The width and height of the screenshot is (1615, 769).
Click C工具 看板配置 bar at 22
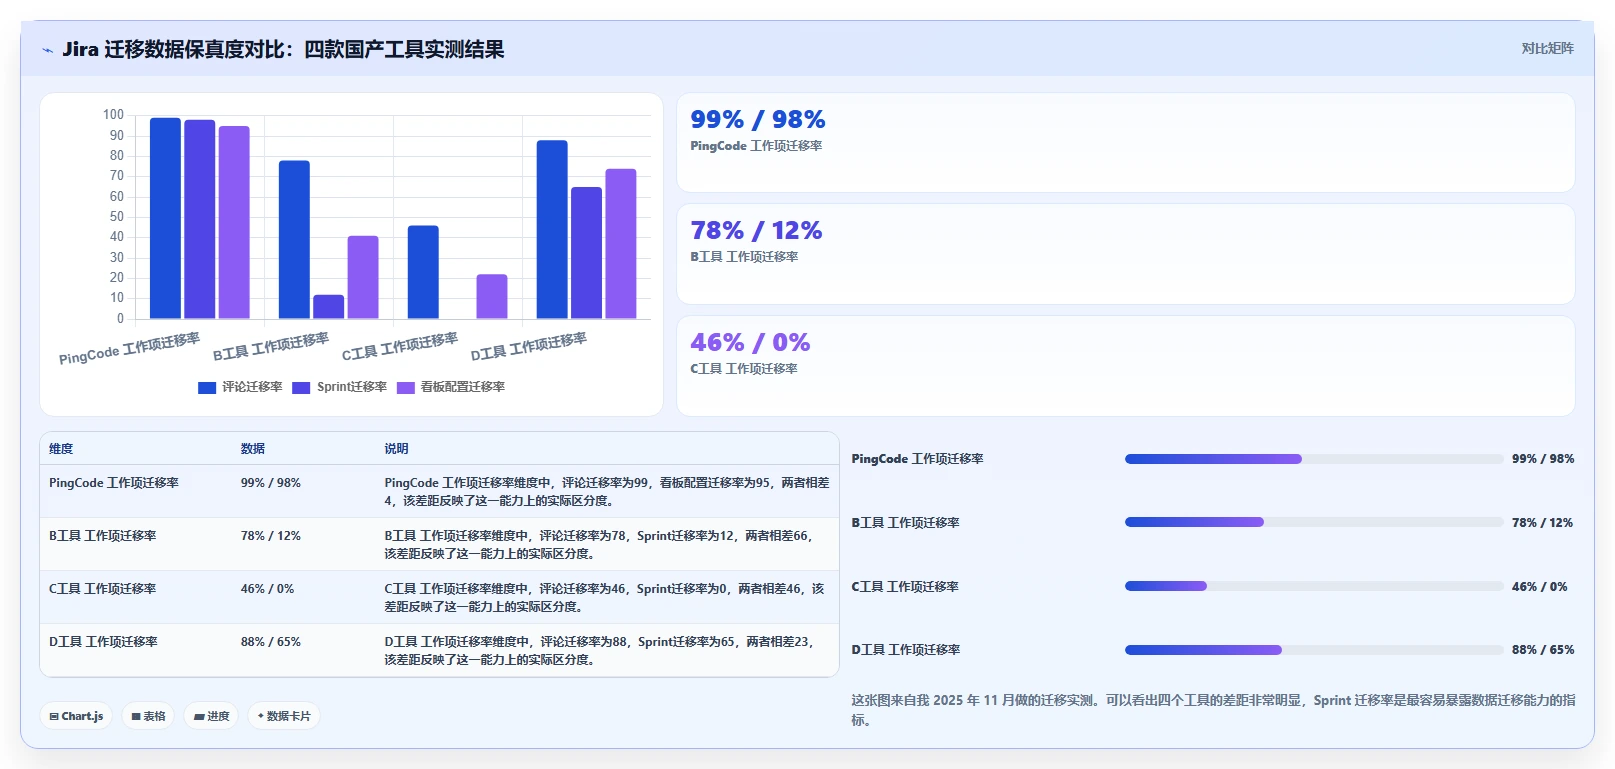click(x=492, y=297)
